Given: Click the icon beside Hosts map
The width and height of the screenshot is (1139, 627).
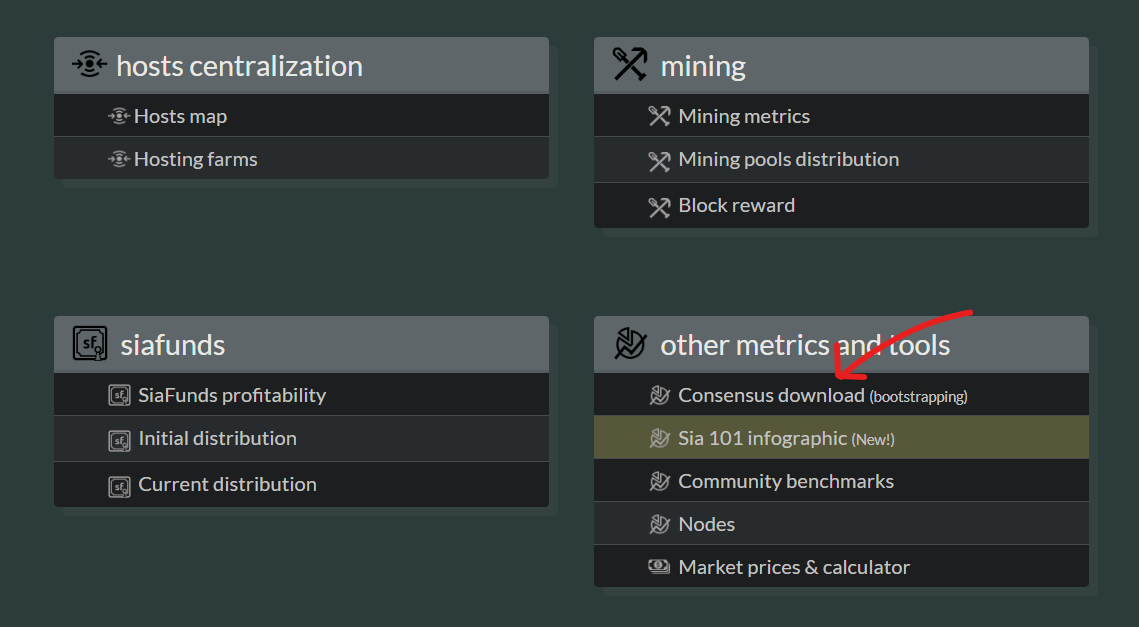Looking at the screenshot, I should pos(119,116).
